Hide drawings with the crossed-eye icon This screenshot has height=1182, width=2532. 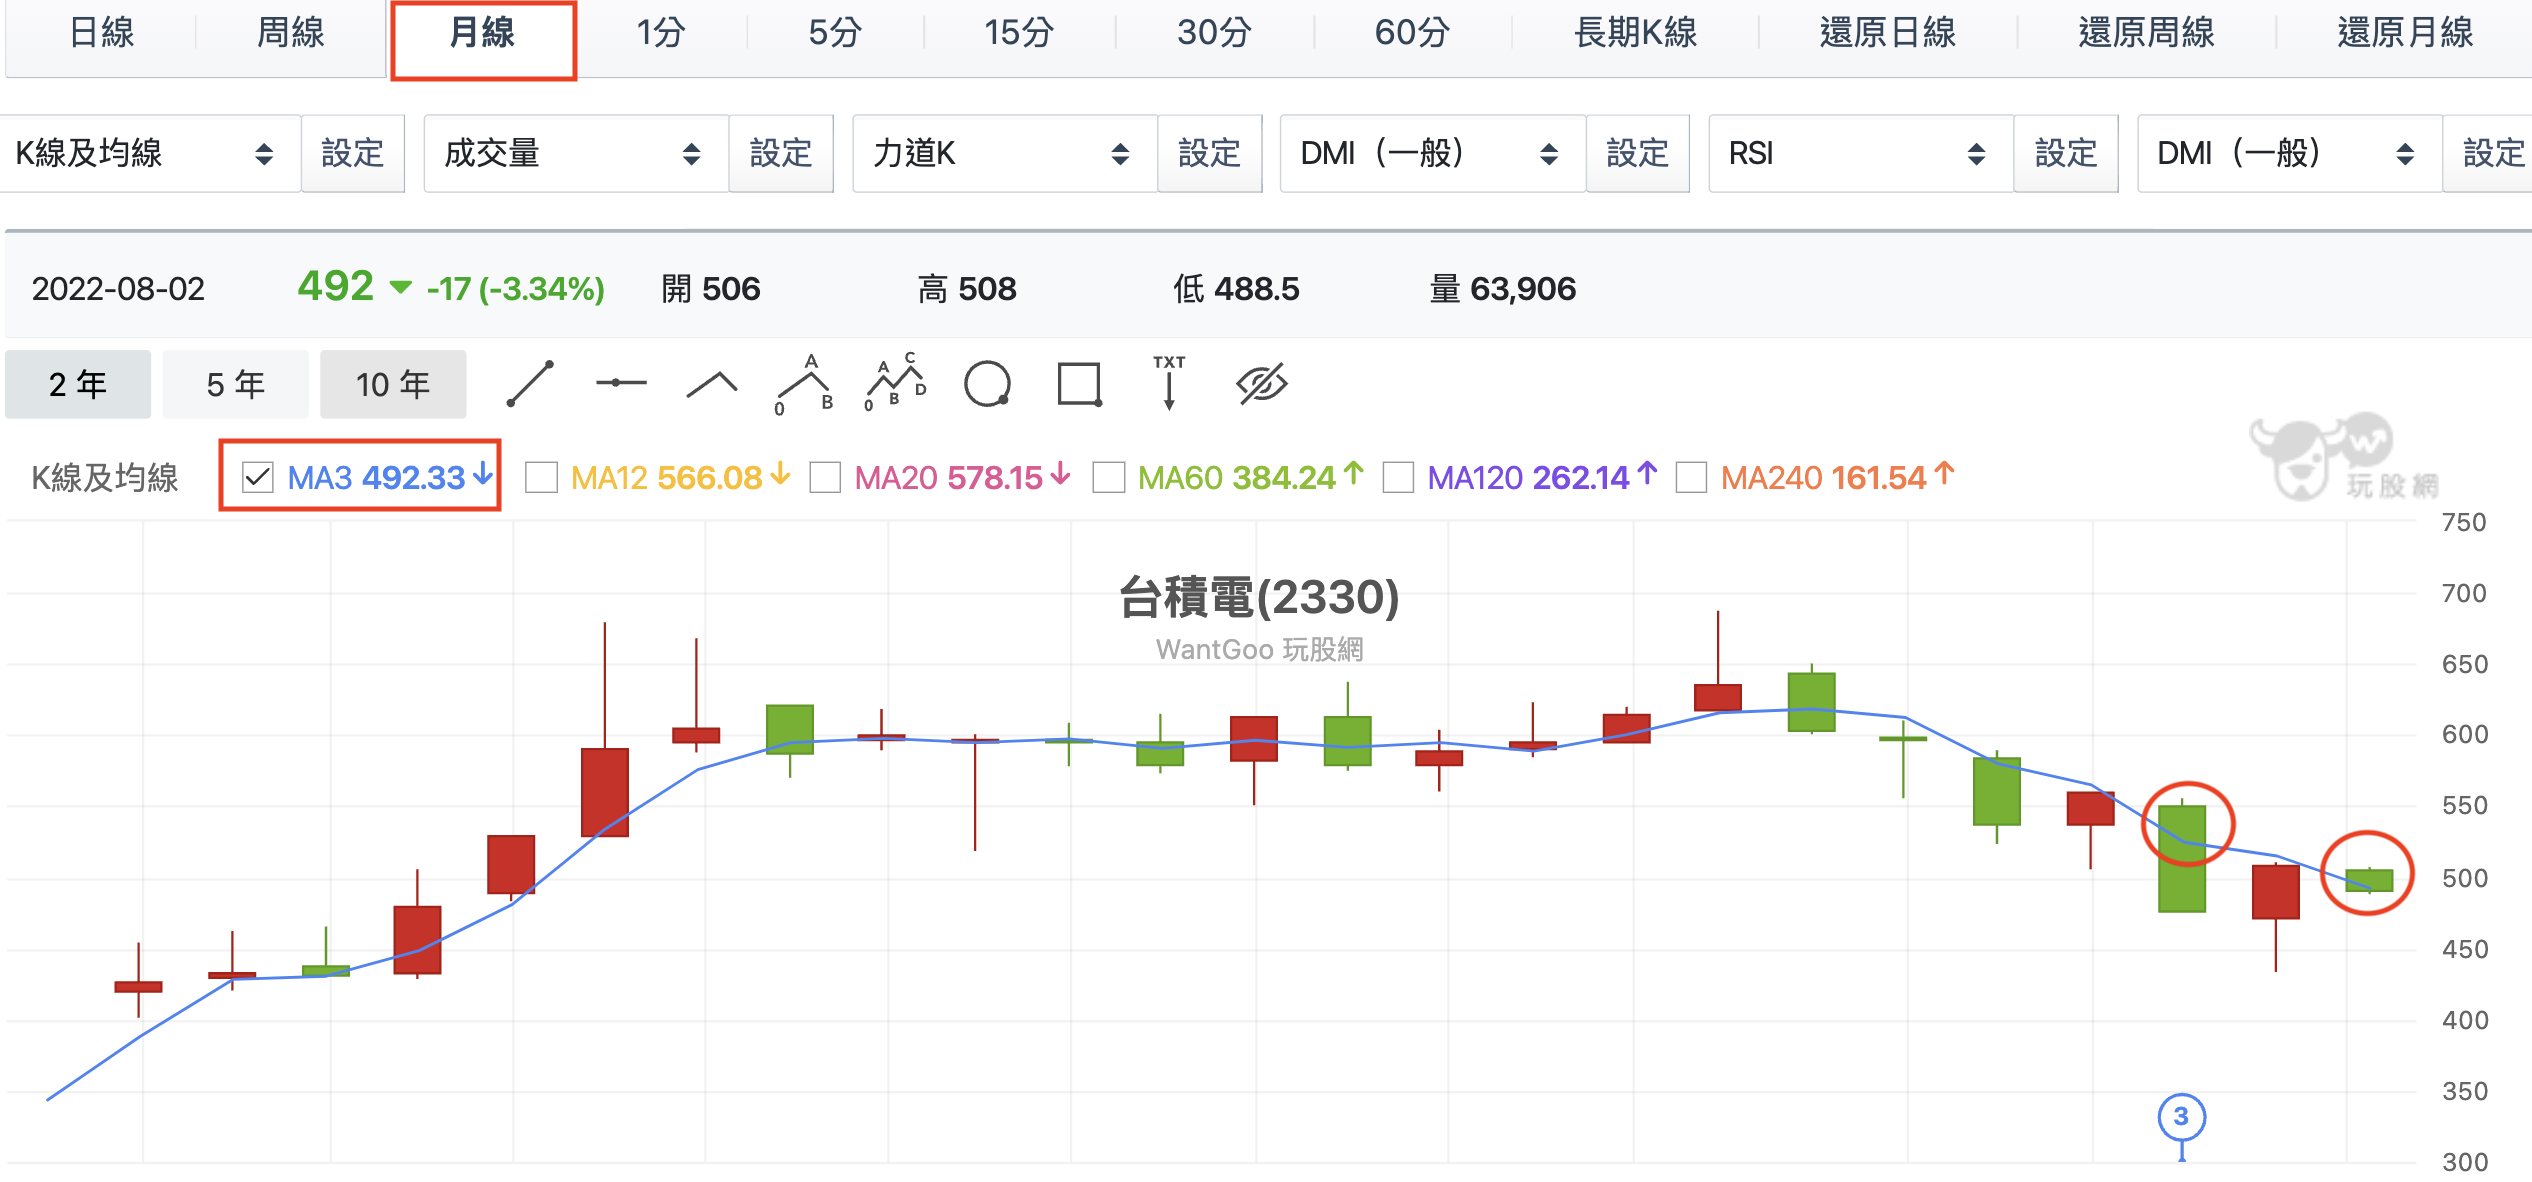[x=1261, y=384]
